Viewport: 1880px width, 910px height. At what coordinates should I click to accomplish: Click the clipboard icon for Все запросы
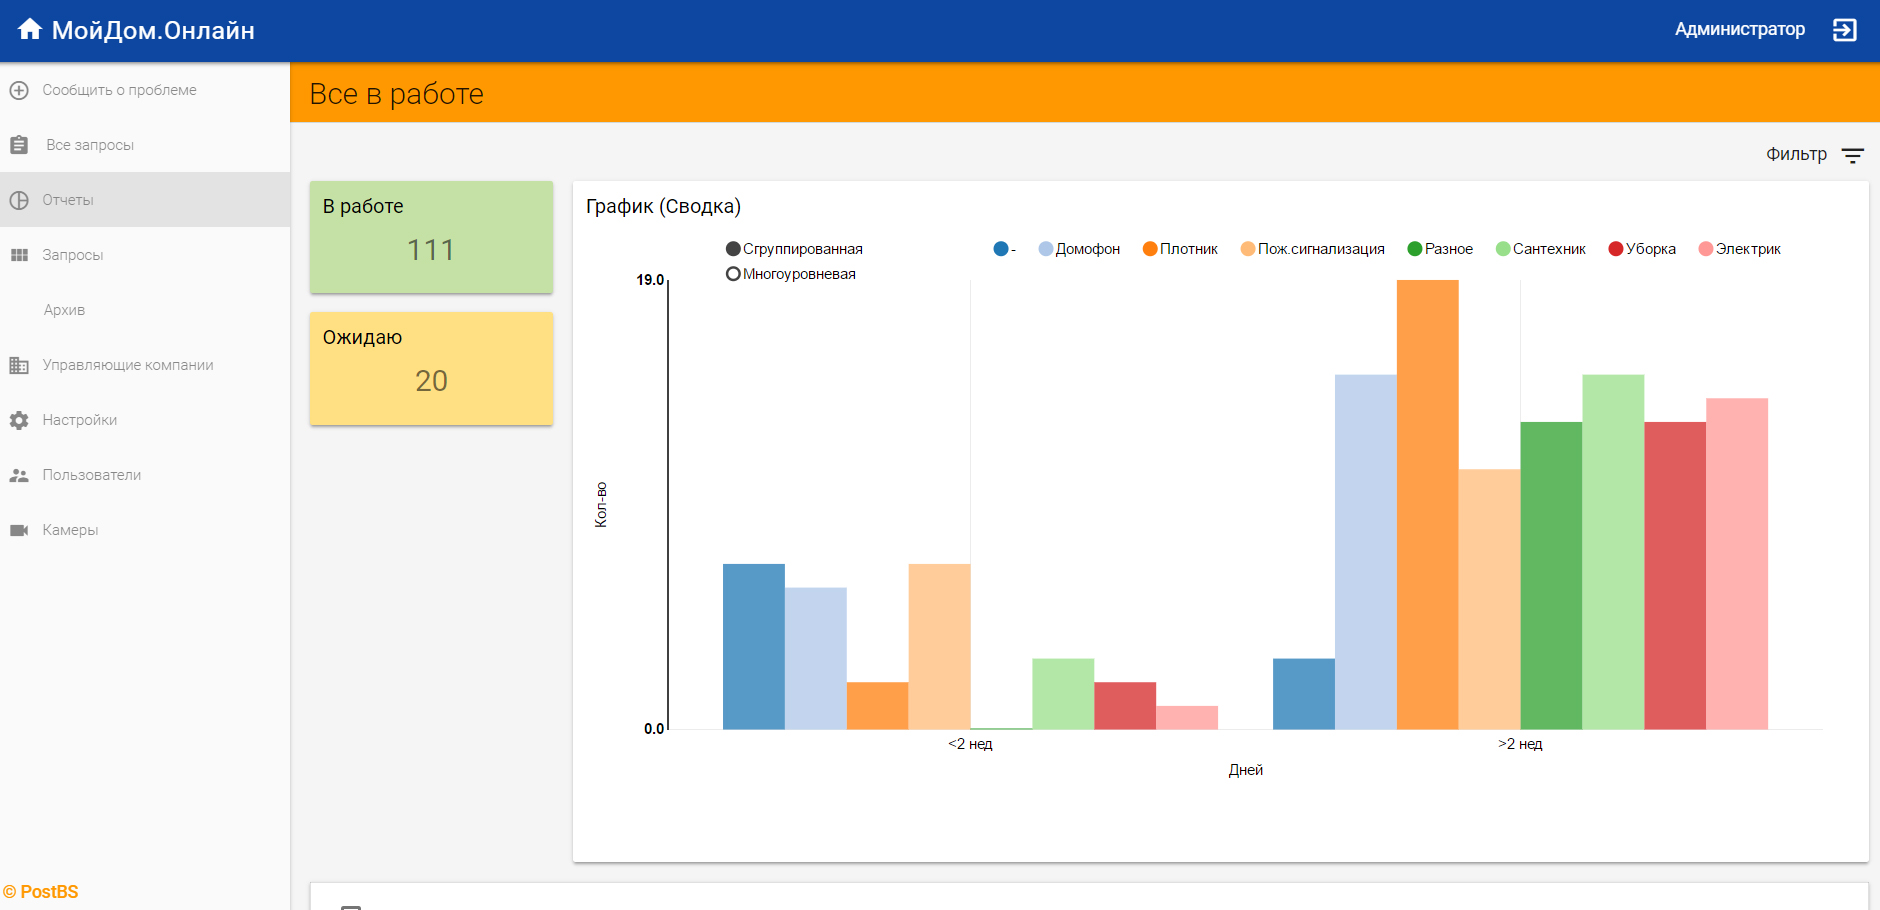click(19, 145)
